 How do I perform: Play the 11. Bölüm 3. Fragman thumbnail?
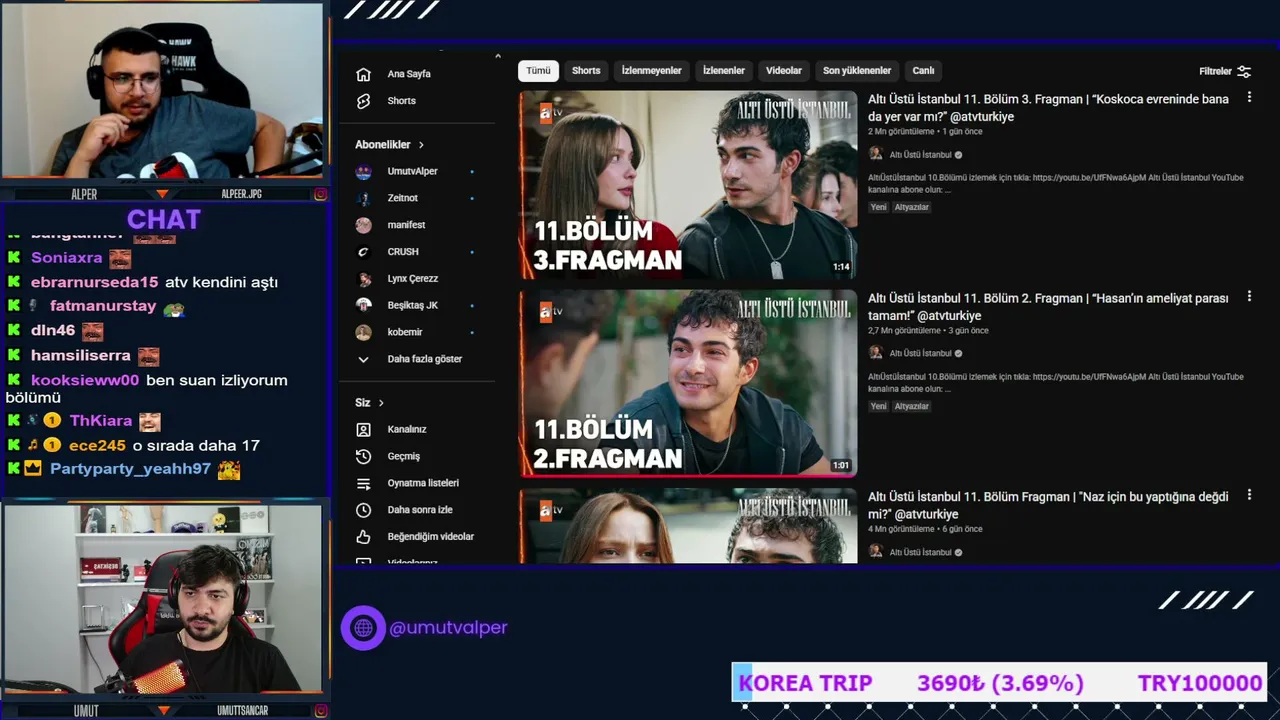pos(688,185)
